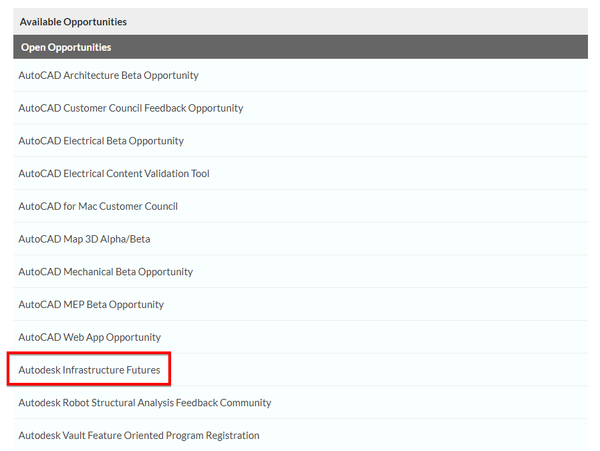The height and width of the screenshot is (451, 600).
Task: Click the Available Opportunities heading
Action: coord(73,22)
